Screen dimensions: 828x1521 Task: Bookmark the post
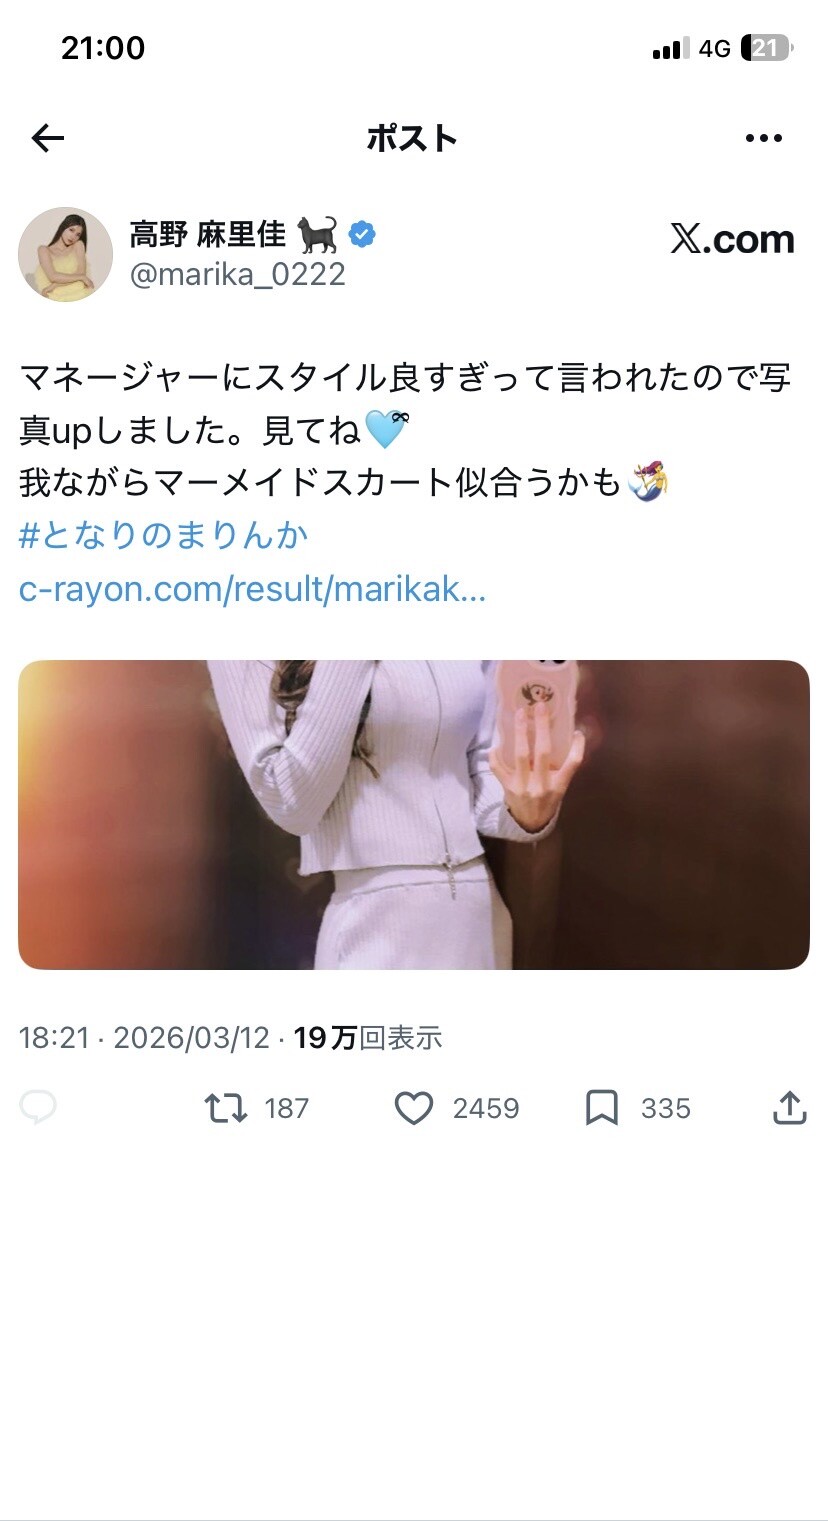pos(601,1108)
